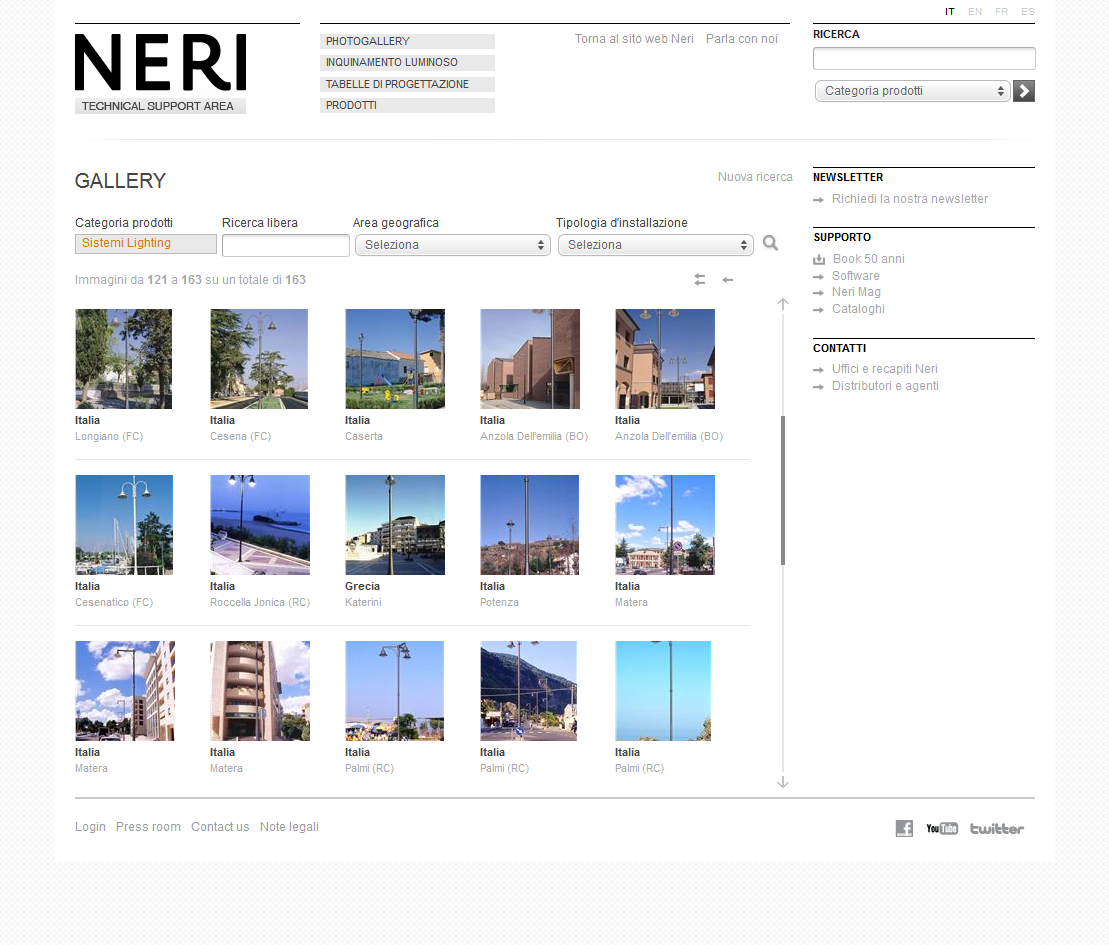Screen dimensions: 1109x945
Task: Click the Login footer link
Action: 91,827
